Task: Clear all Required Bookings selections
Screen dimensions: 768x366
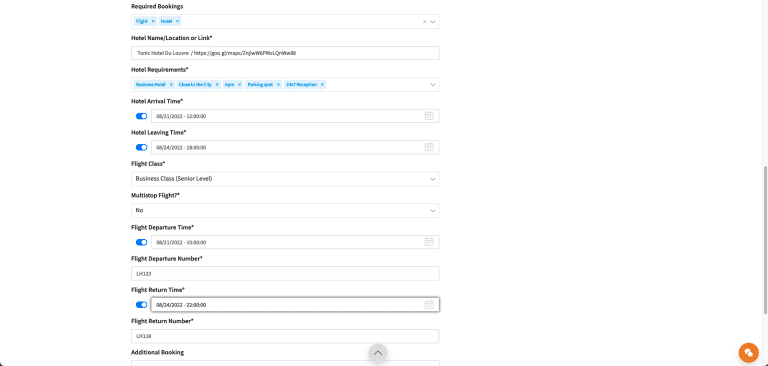Action: tap(425, 22)
